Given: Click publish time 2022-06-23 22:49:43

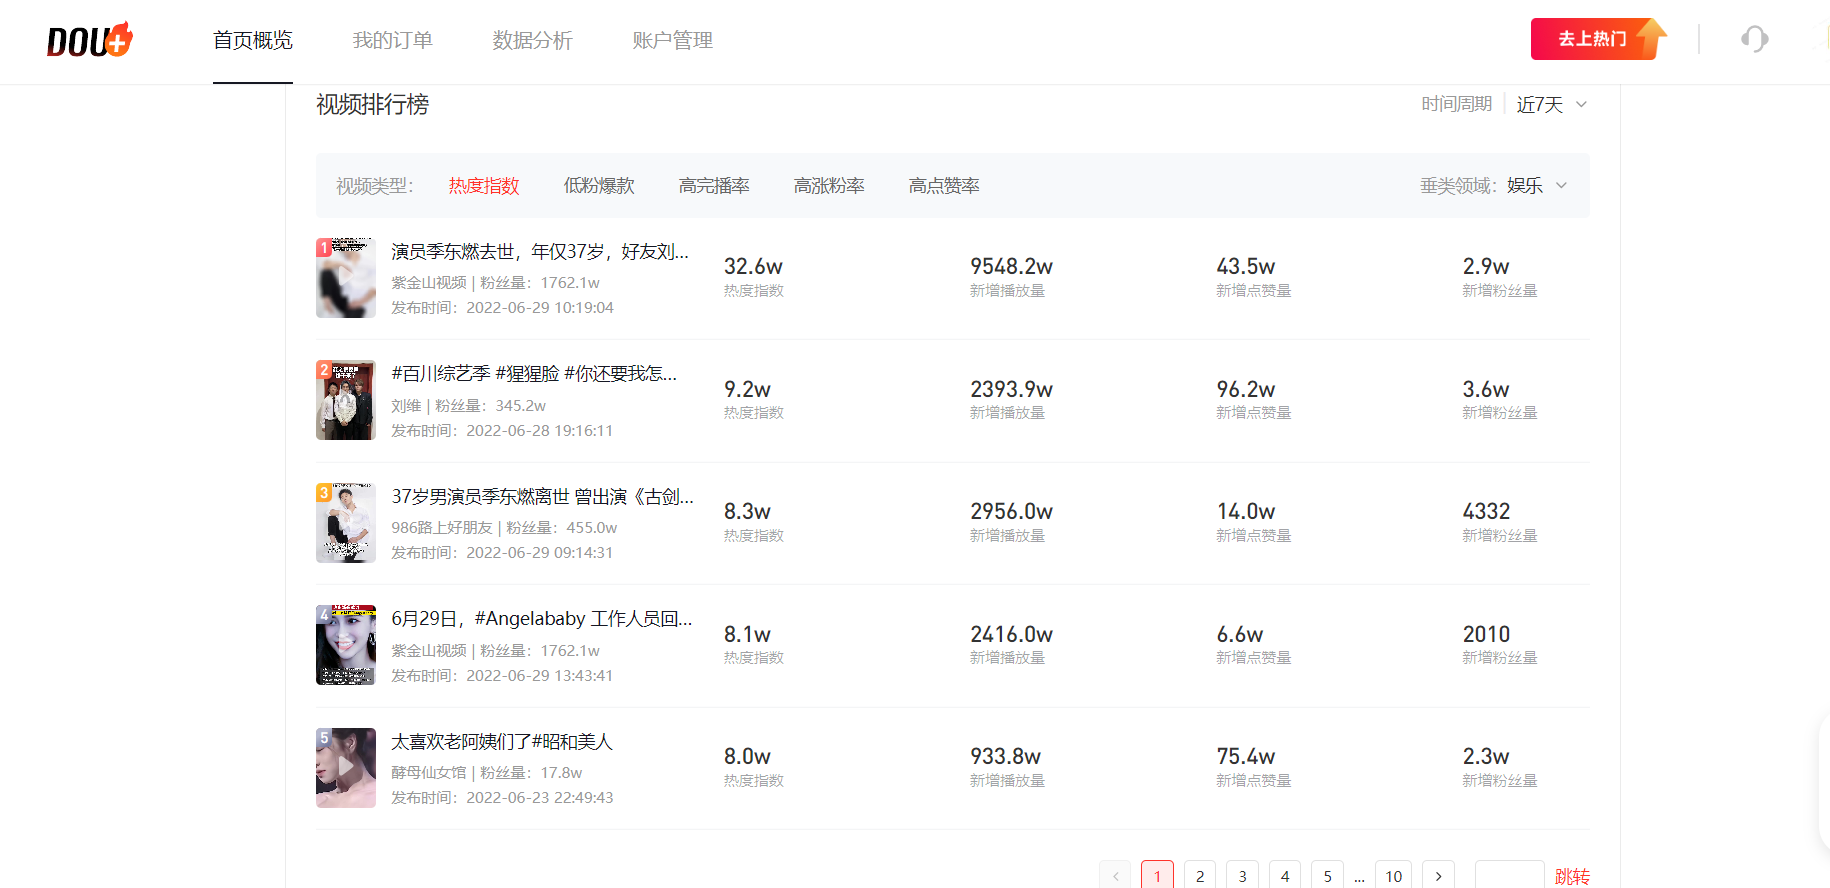Looking at the screenshot, I should 502,797.
